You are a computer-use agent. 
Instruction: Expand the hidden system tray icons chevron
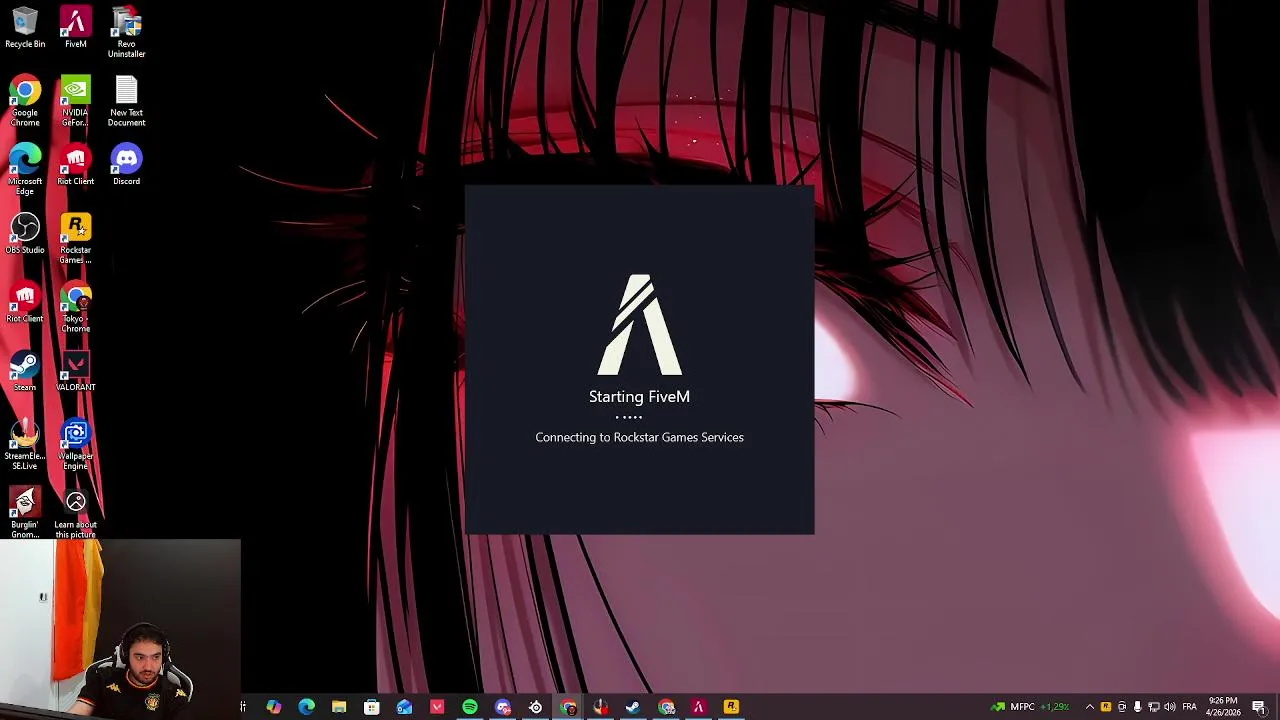(1089, 707)
